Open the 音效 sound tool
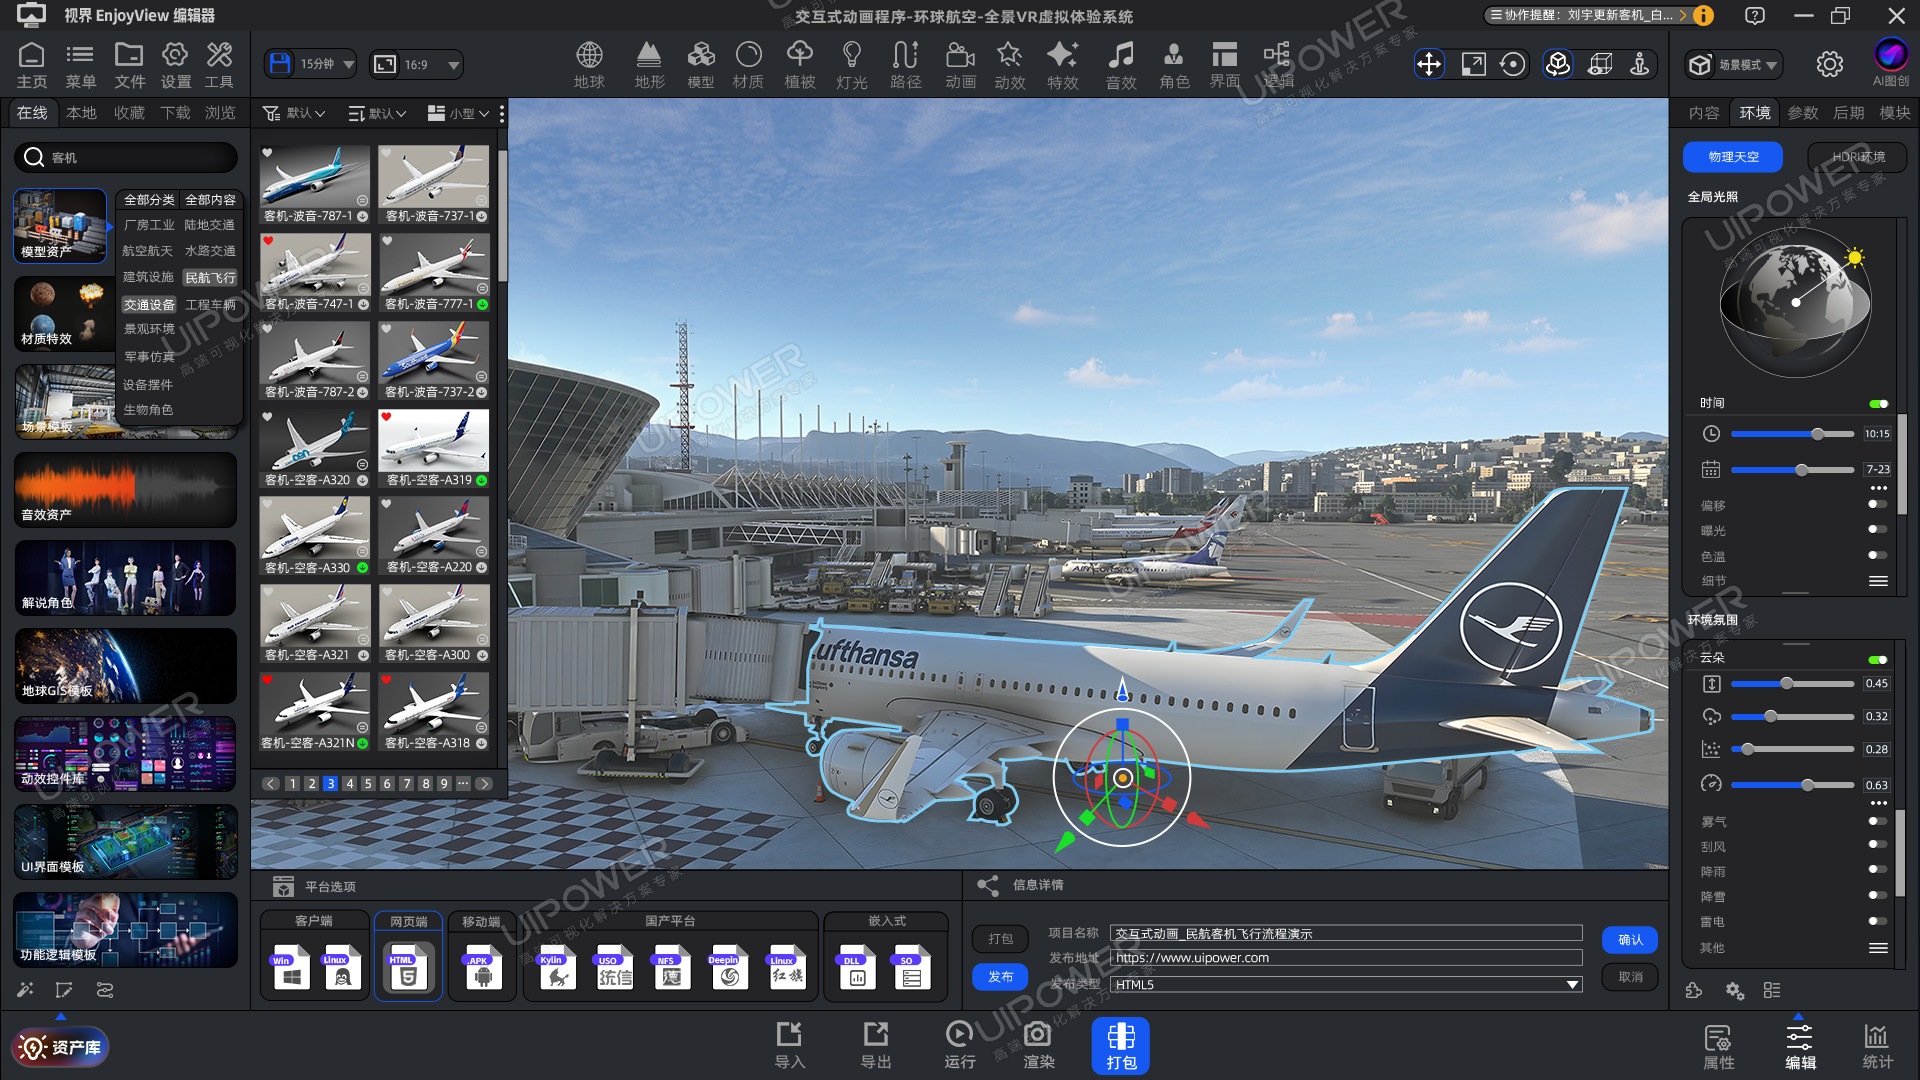 tap(1121, 65)
